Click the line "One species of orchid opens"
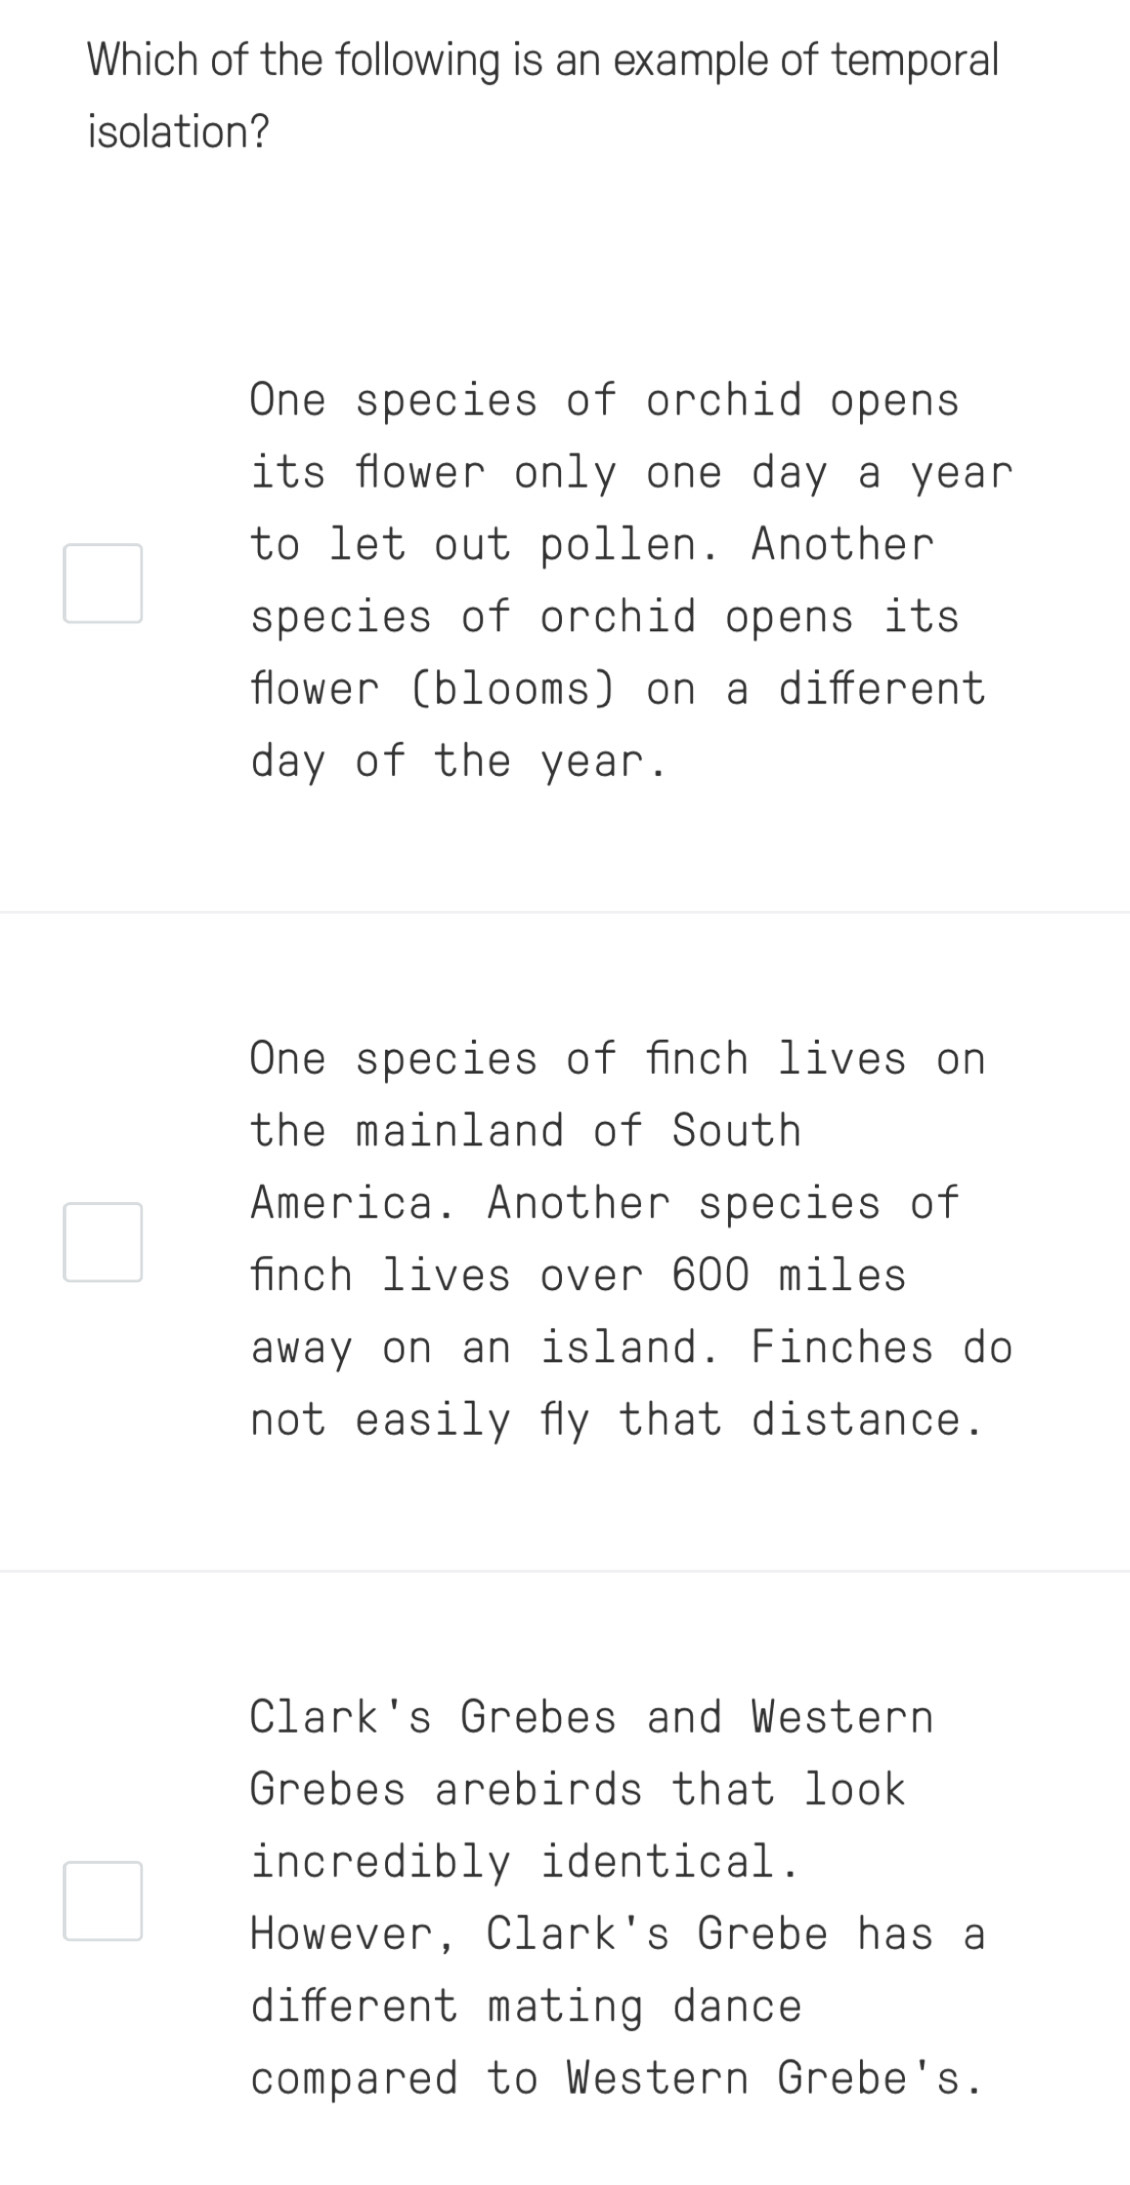Image resolution: width=1130 pixels, height=2185 pixels. tap(604, 400)
